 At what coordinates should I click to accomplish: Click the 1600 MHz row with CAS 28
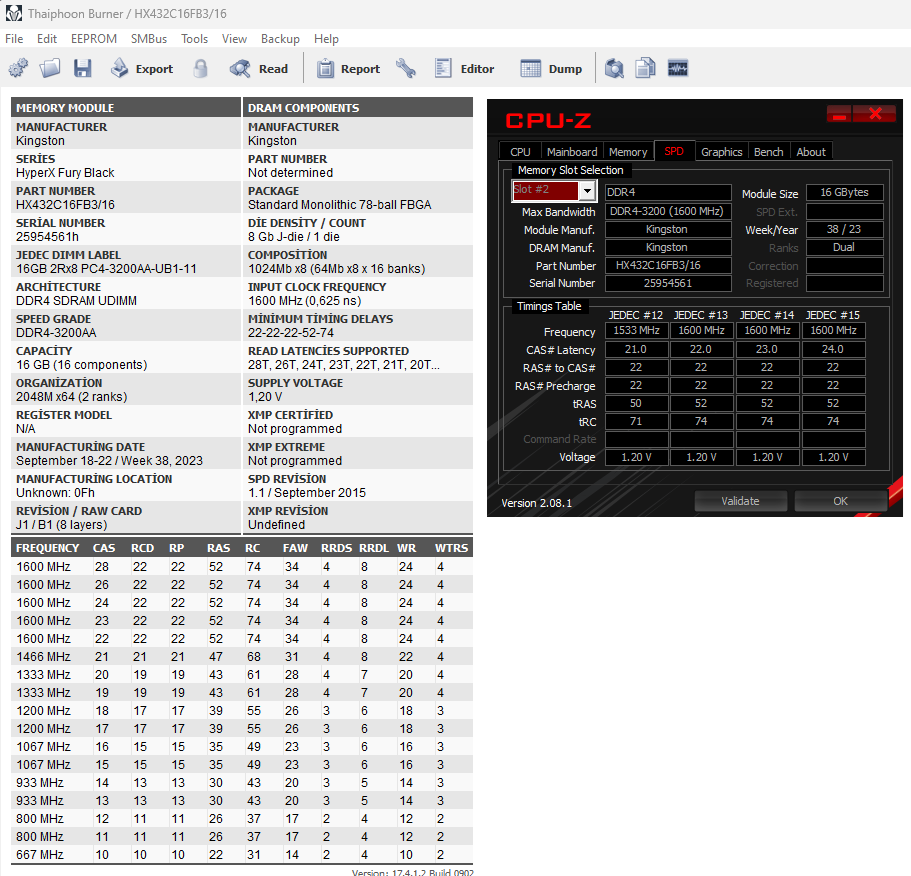[242, 566]
